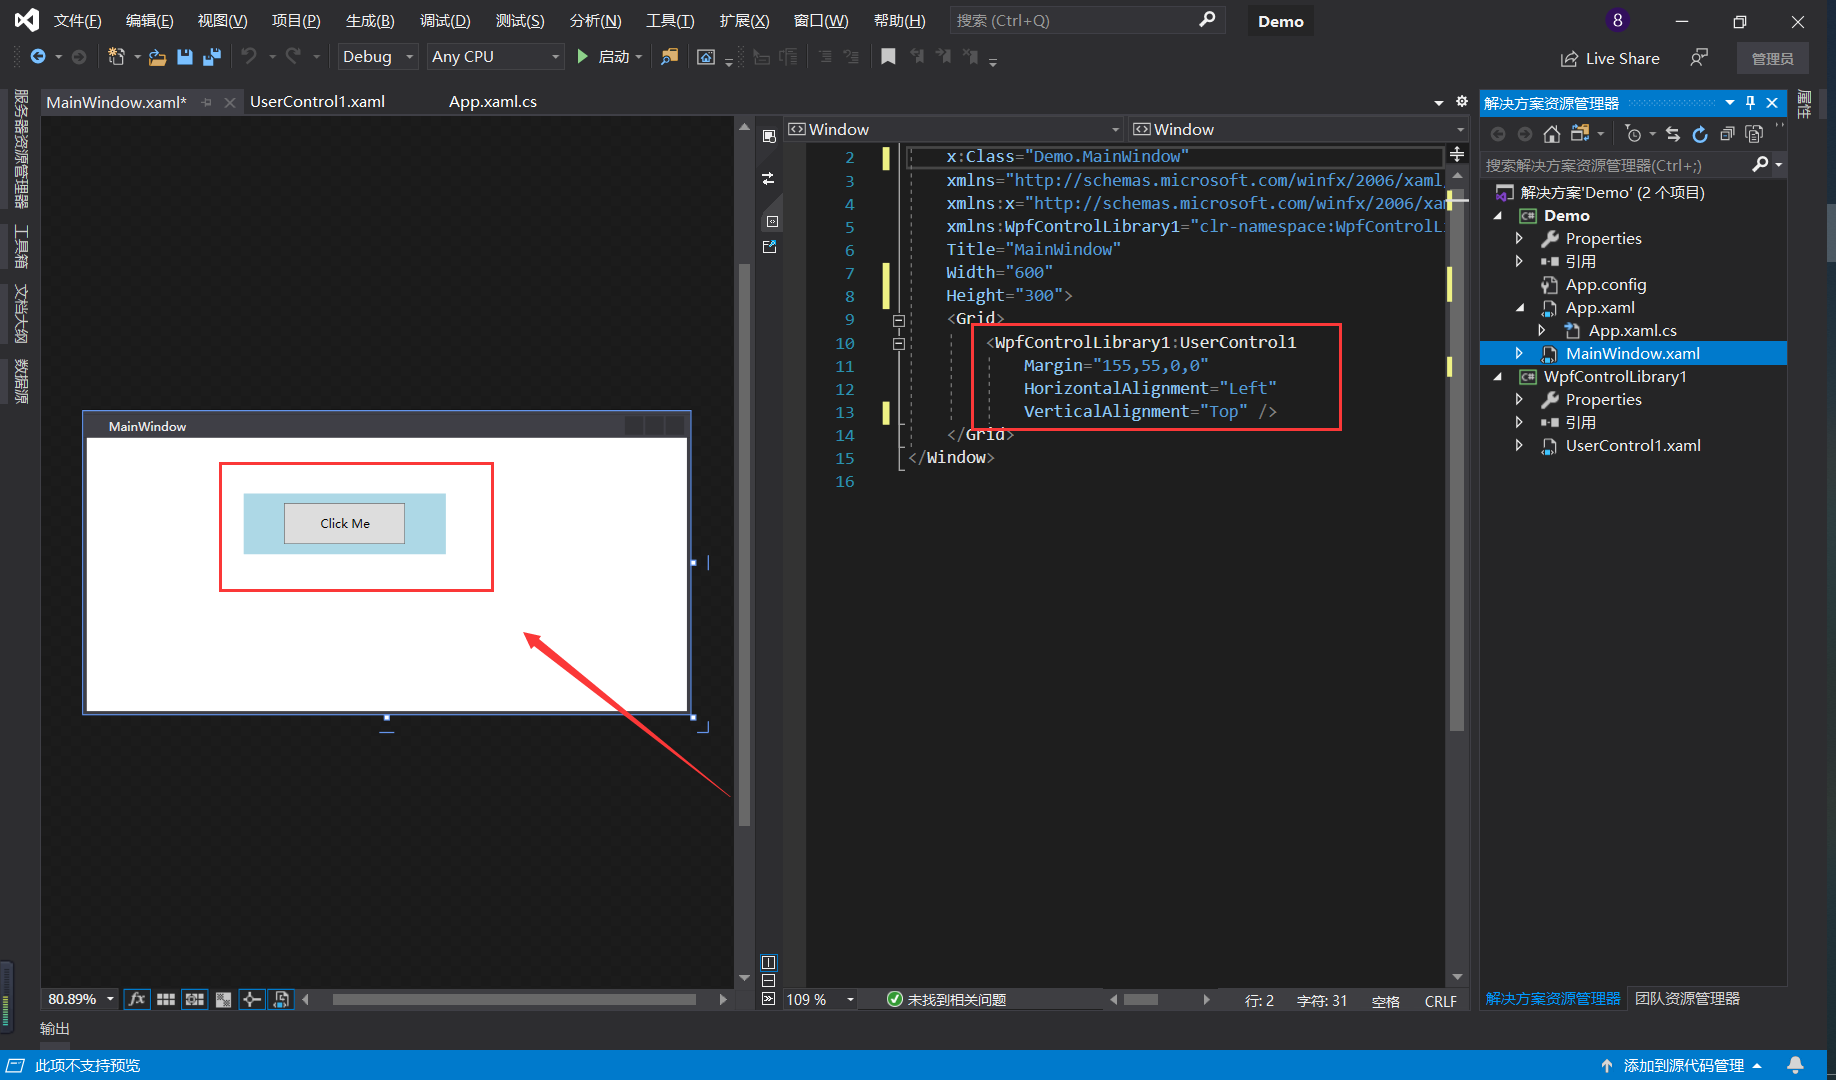Screen dimensions: 1836x1080
Task: Switch to the UserControl1.xaml tab
Action: [x=317, y=101]
